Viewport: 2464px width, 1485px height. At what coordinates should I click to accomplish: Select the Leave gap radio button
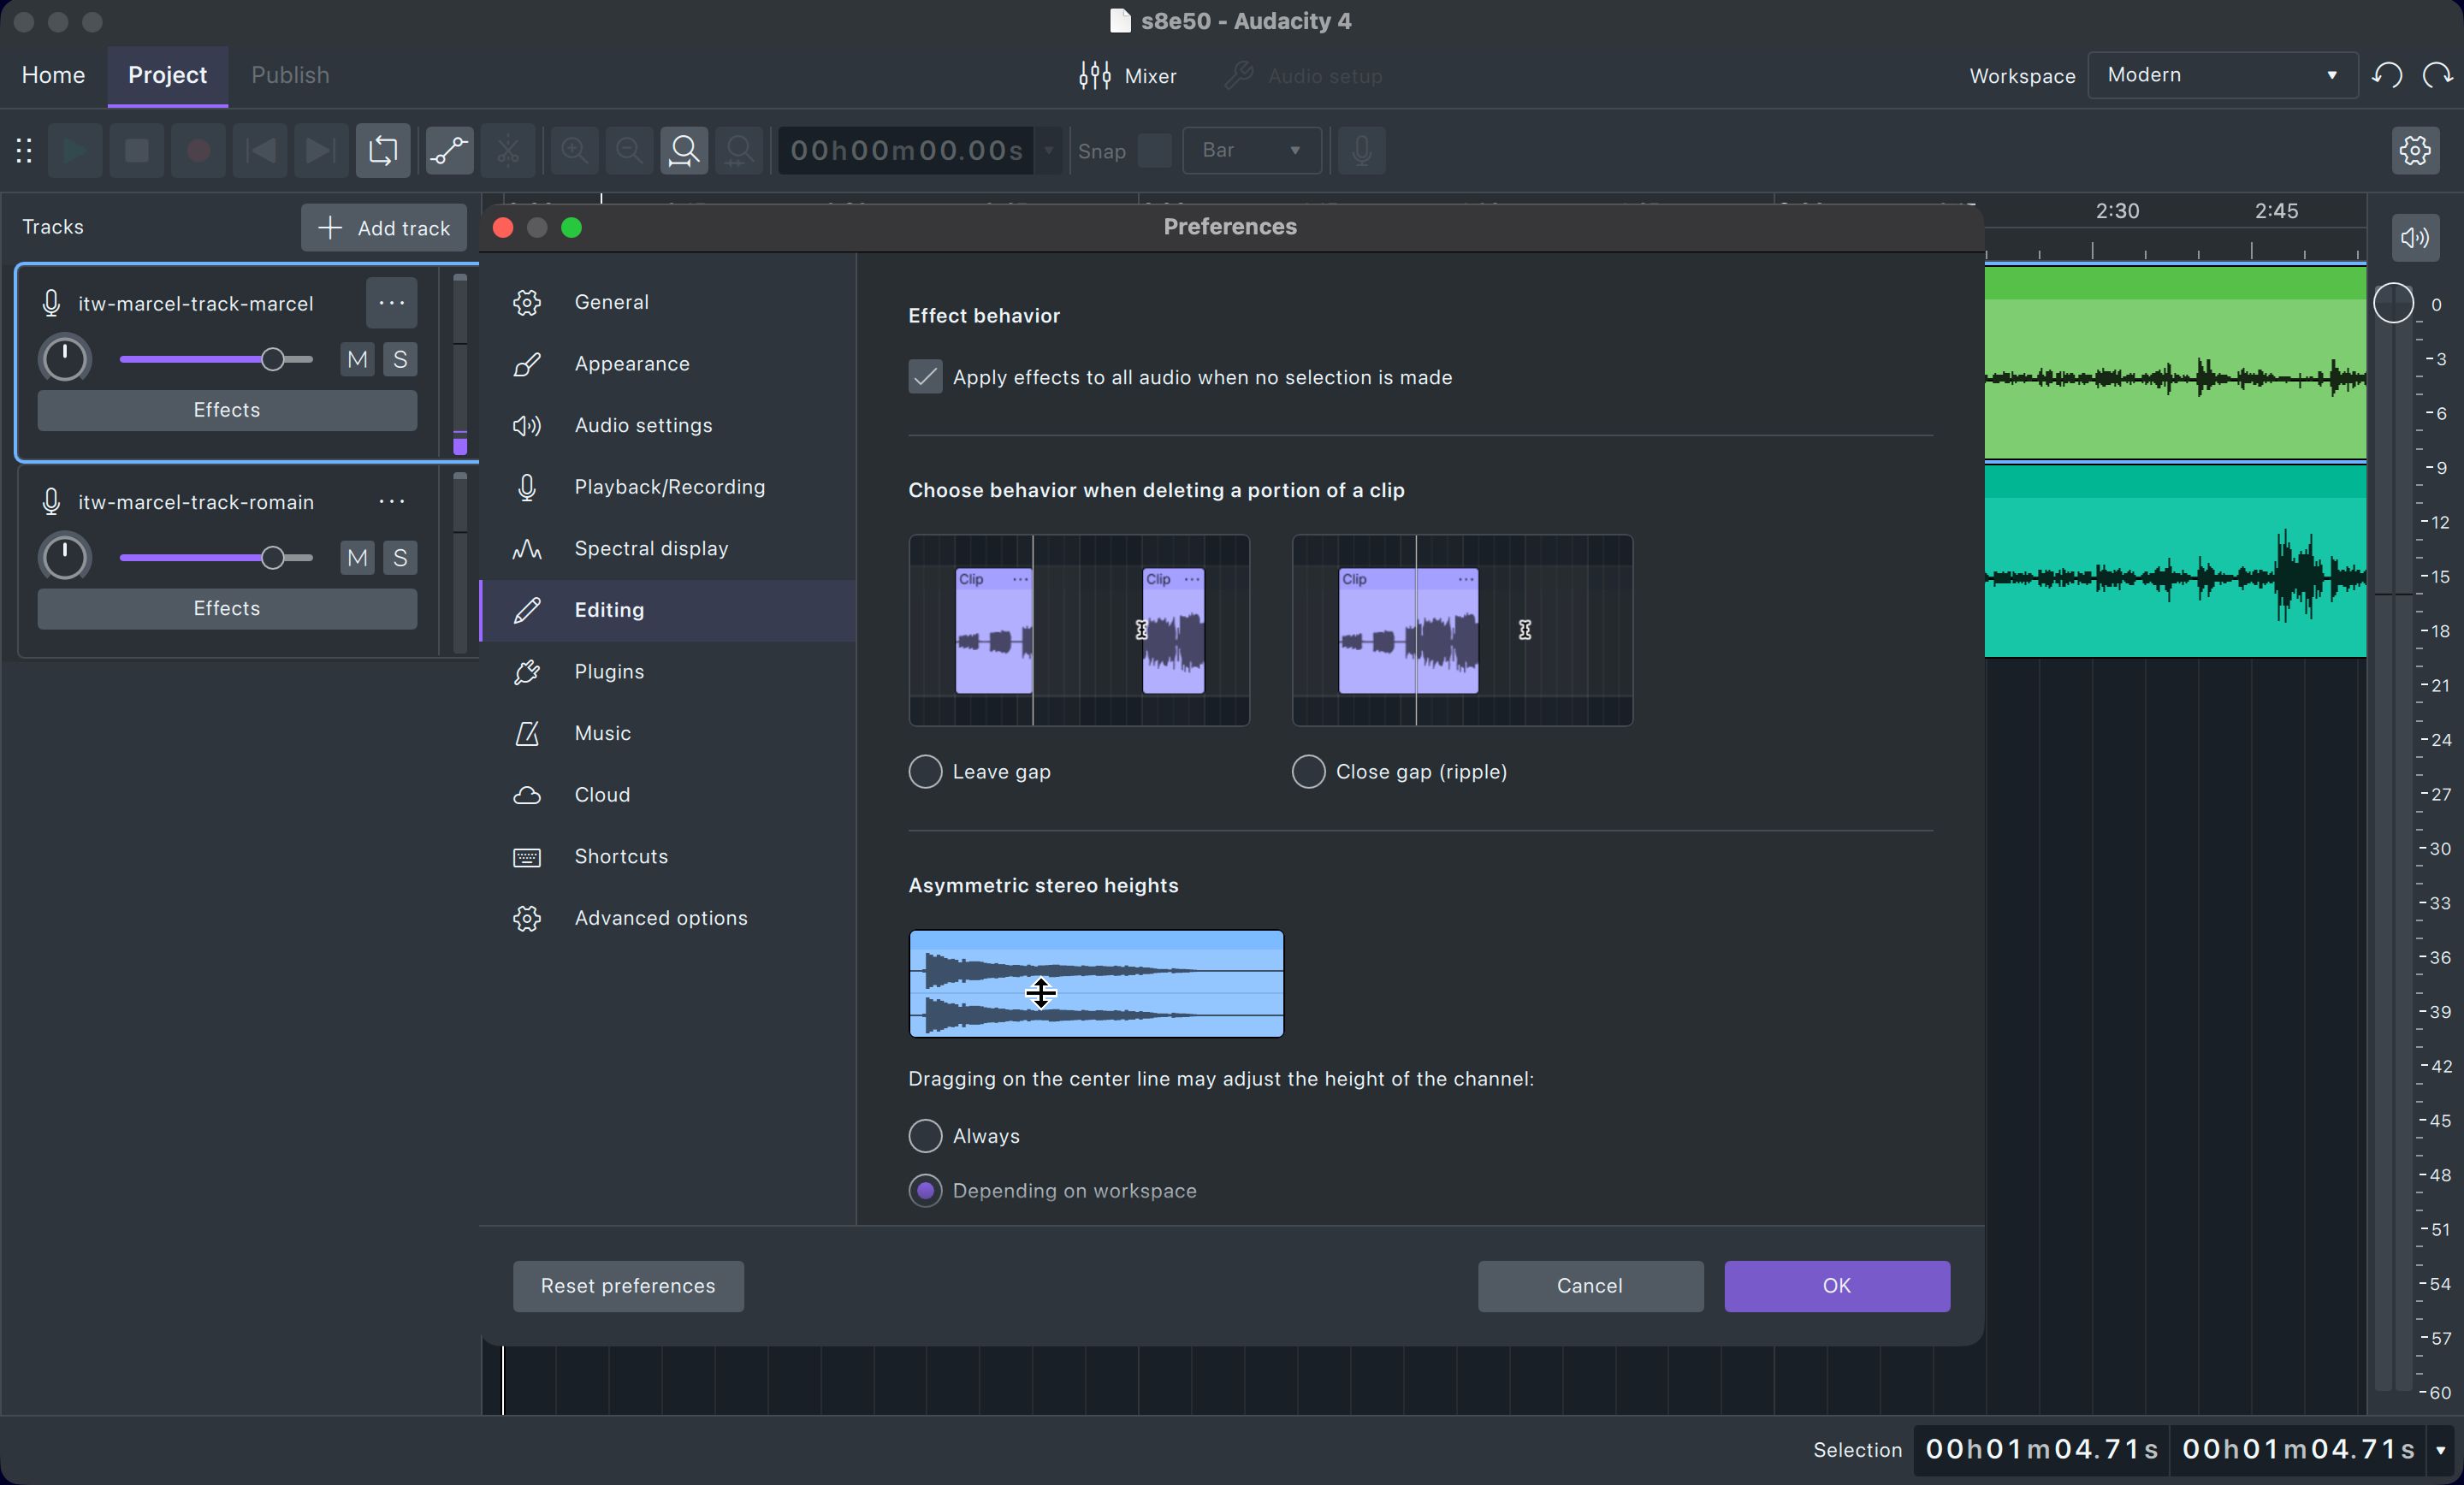(925, 771)
